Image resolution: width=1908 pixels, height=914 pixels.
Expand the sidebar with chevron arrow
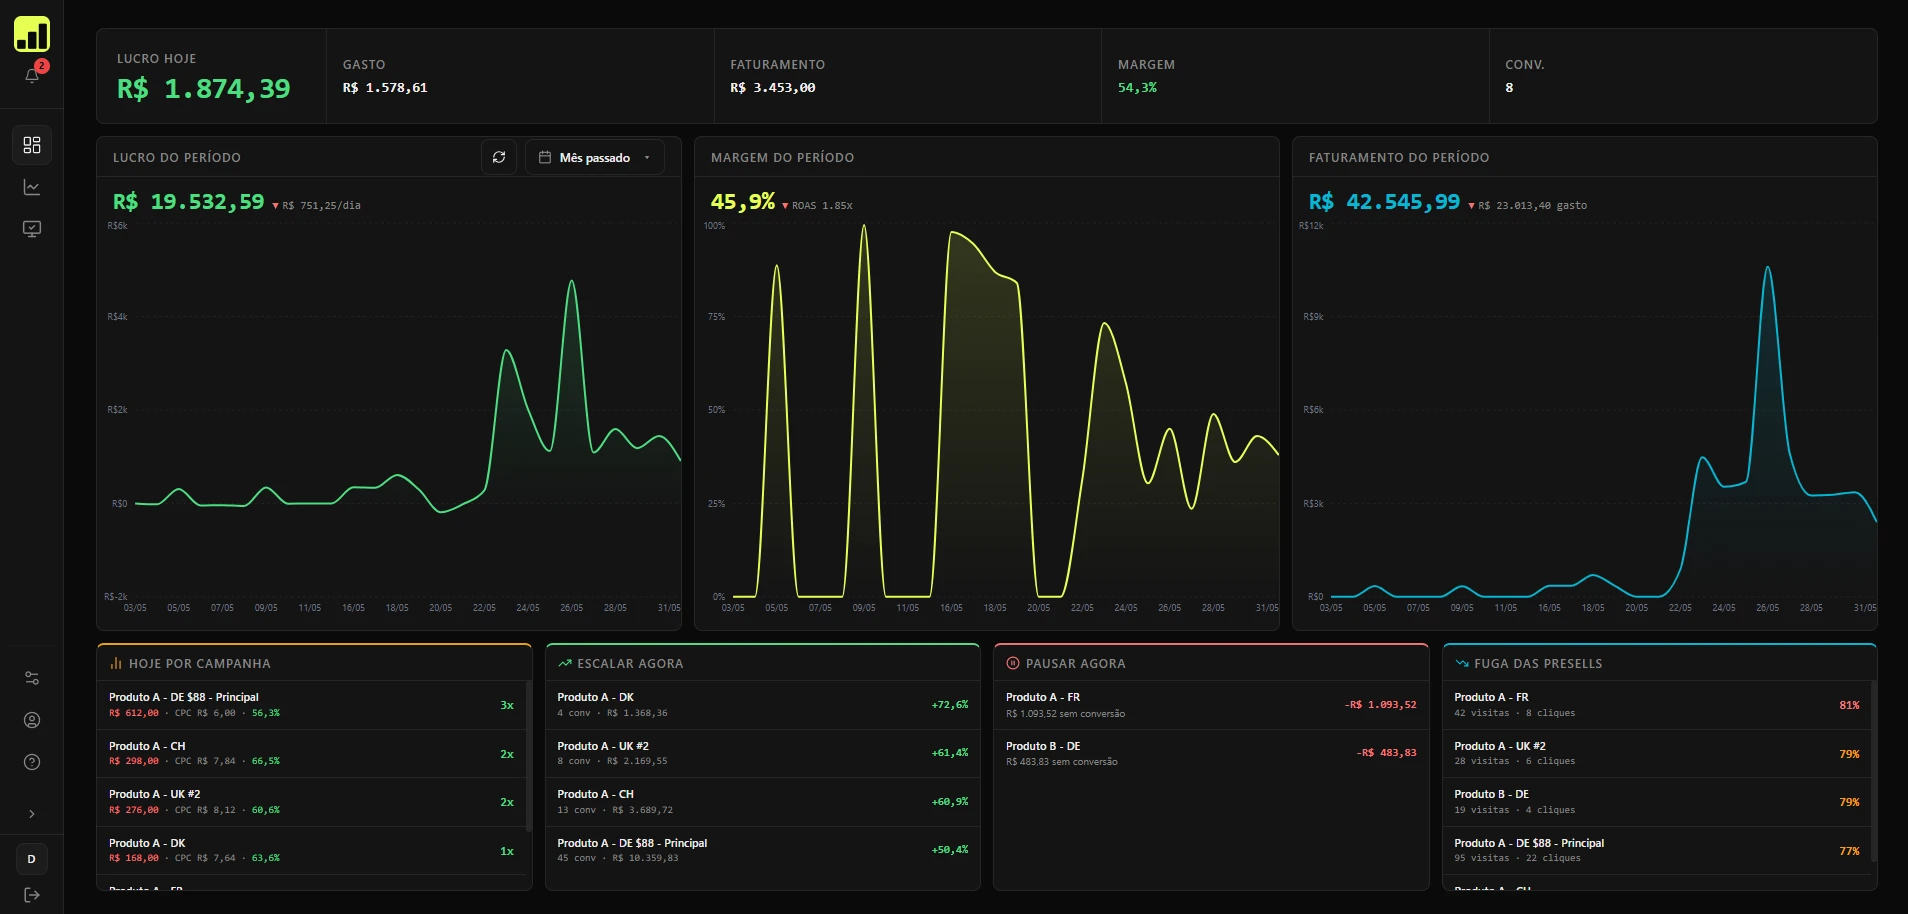click(32, 814)
